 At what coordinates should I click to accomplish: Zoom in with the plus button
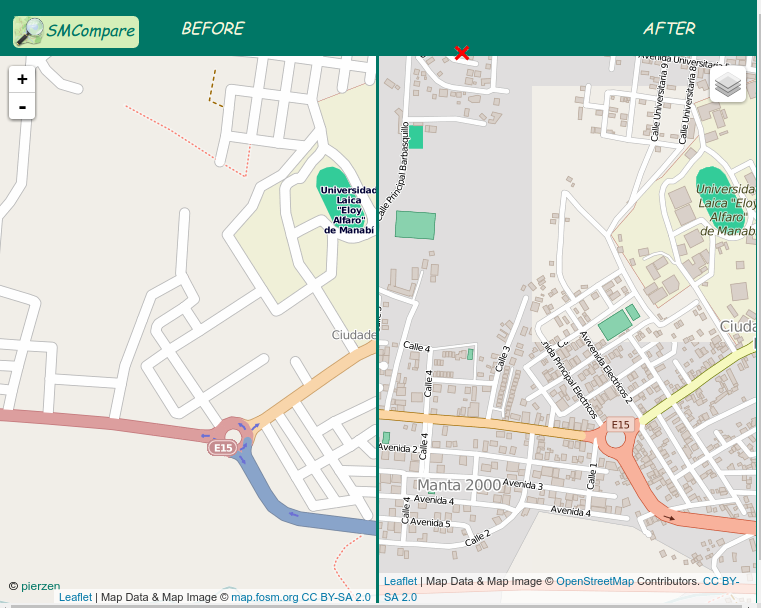coord(22,79)
